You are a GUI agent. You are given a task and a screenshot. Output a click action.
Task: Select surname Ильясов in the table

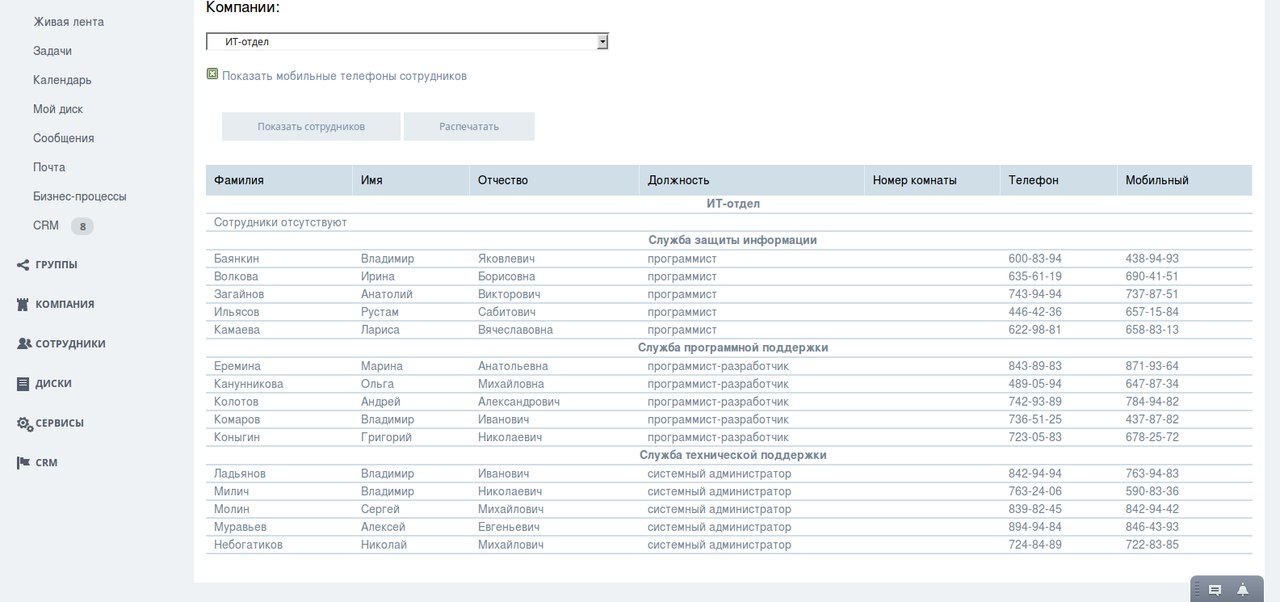(x=237, y=312)
